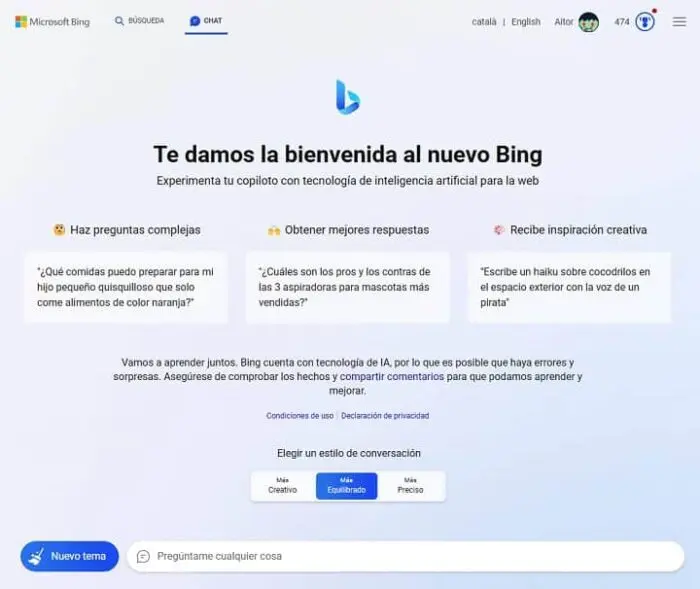Click the Te damos la bienvenida title
This screenshot has height=589, width=700.
348,155
